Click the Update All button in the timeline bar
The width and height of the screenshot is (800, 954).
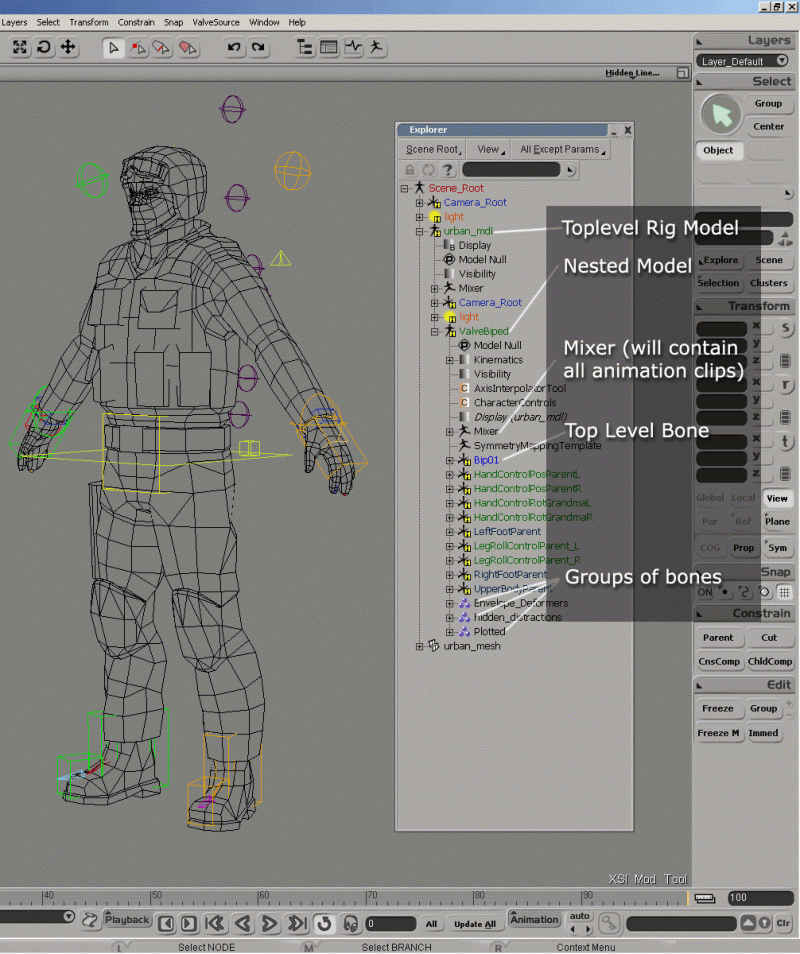[x=475, y=923]
